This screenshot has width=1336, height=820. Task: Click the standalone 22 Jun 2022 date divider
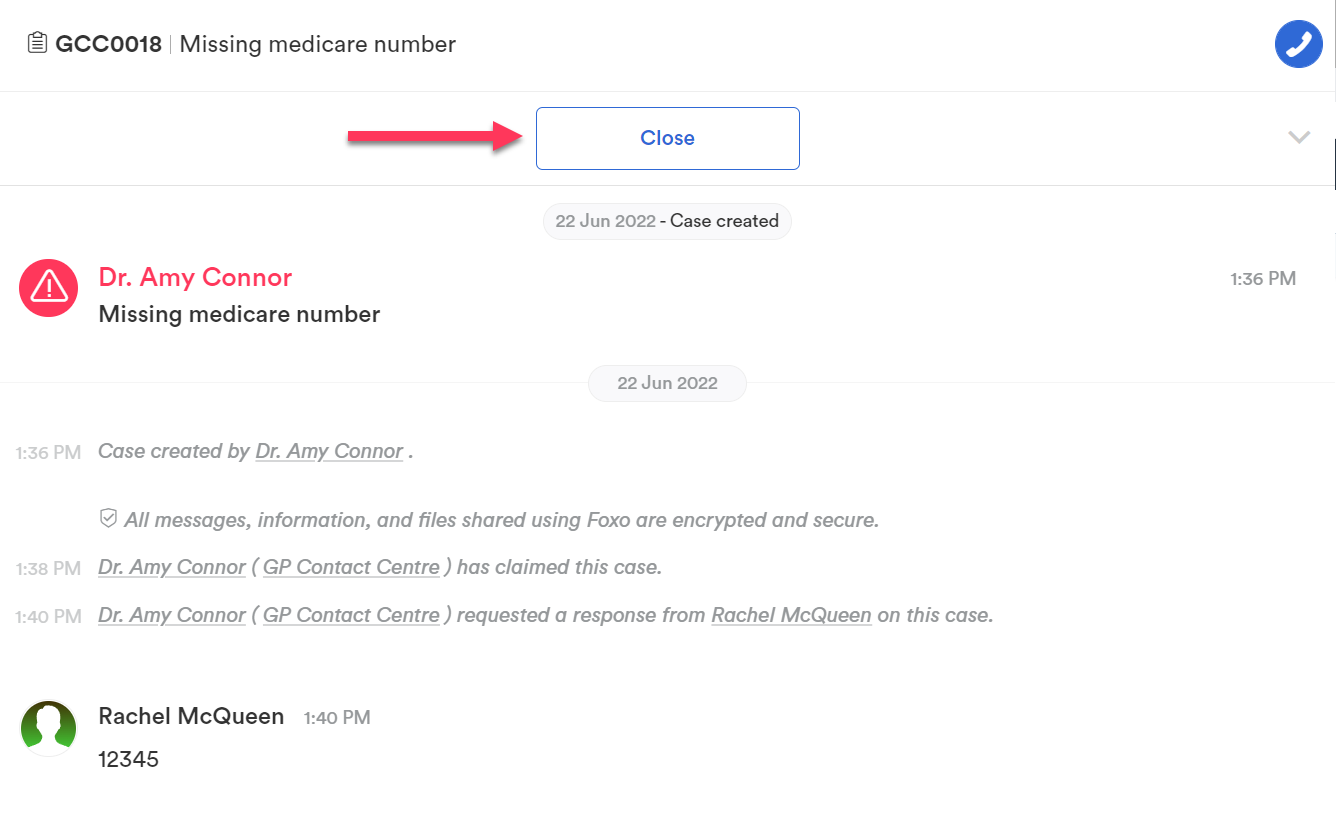667,383
